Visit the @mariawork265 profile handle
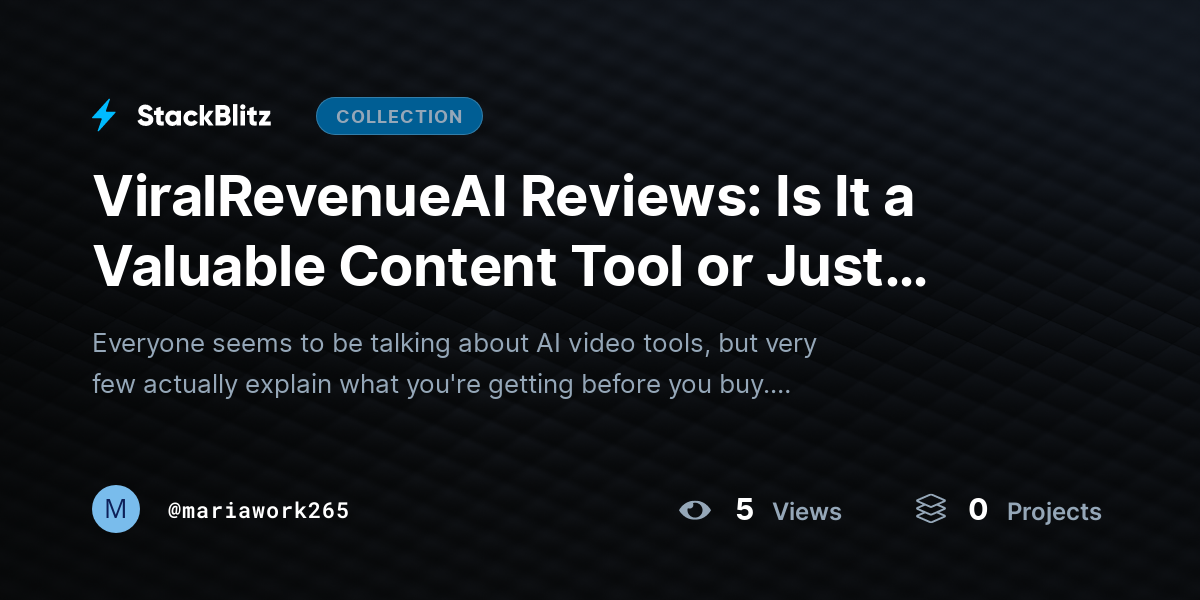Viewport: 1200px width, 600px height. point(259,511)
